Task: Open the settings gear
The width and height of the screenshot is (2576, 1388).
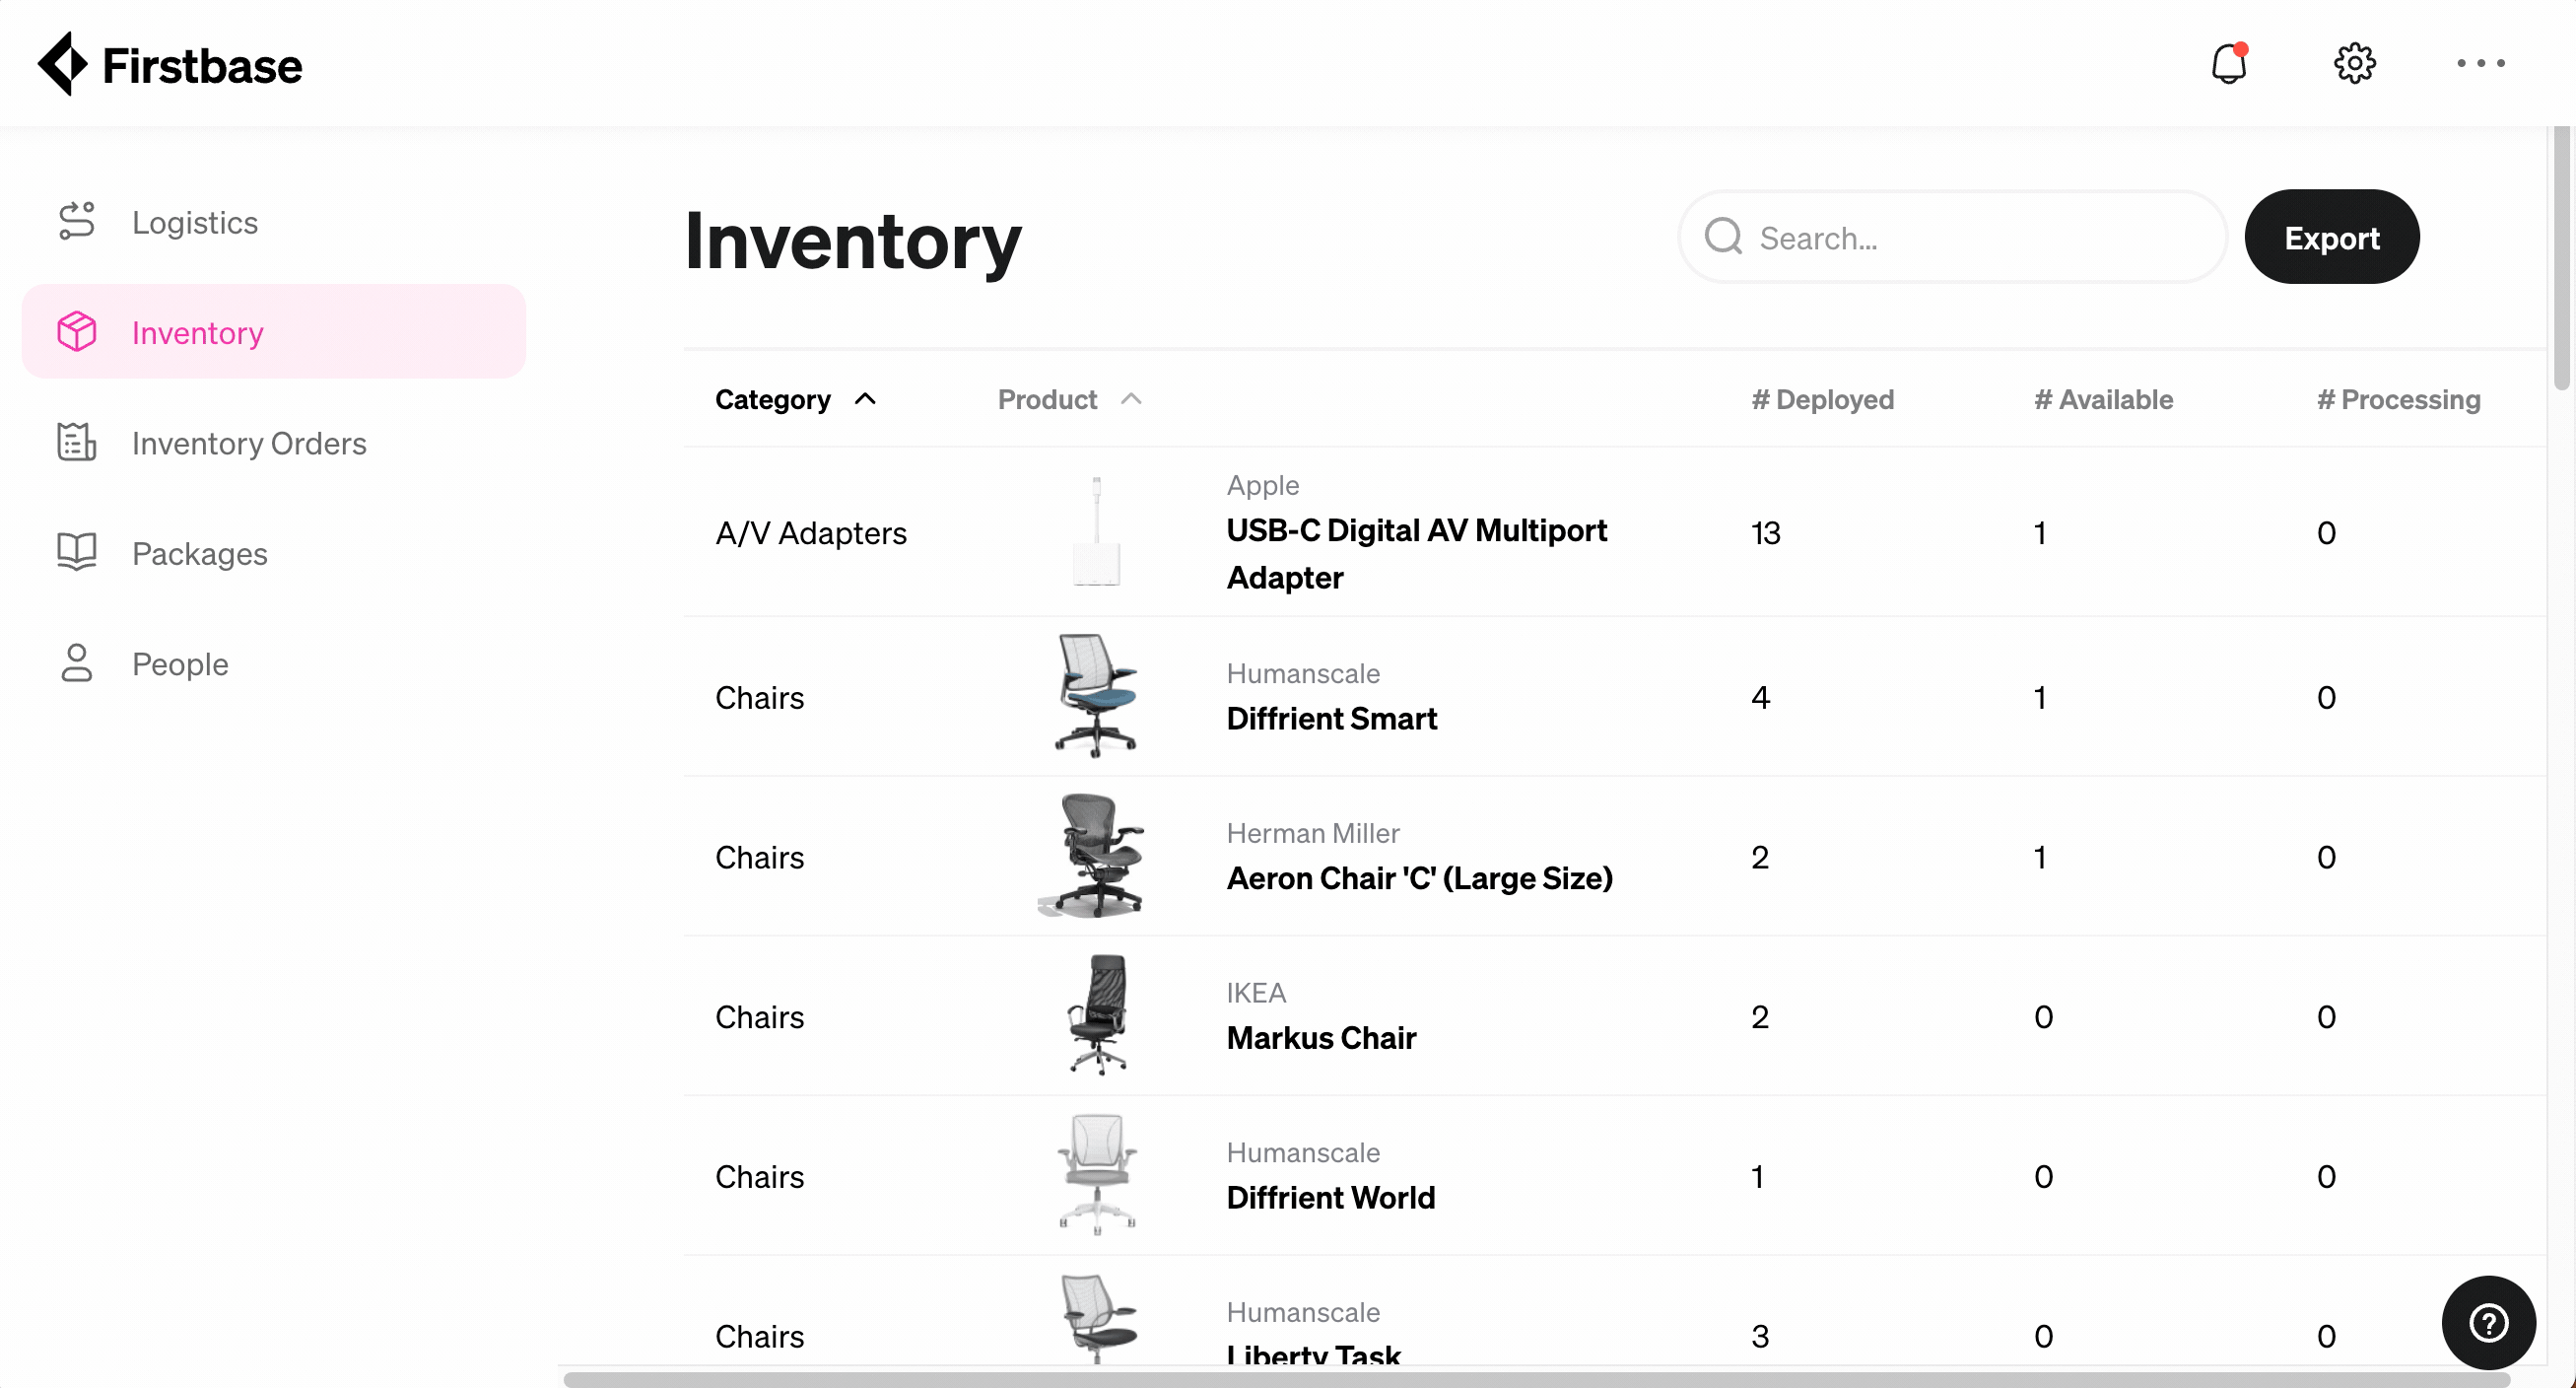Action: (x=2354, y=63)
